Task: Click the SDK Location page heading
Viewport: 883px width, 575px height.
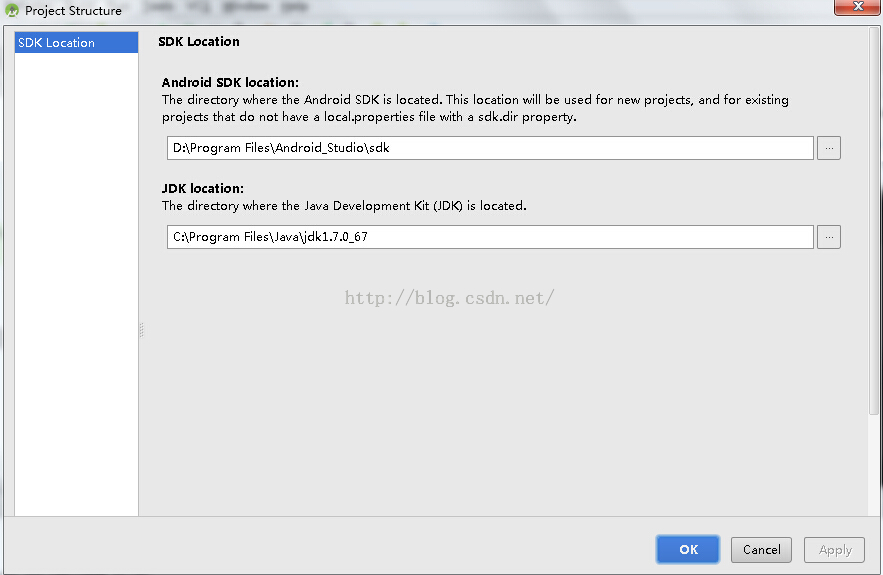Action: pyautogui.click(x=199, y=42)
